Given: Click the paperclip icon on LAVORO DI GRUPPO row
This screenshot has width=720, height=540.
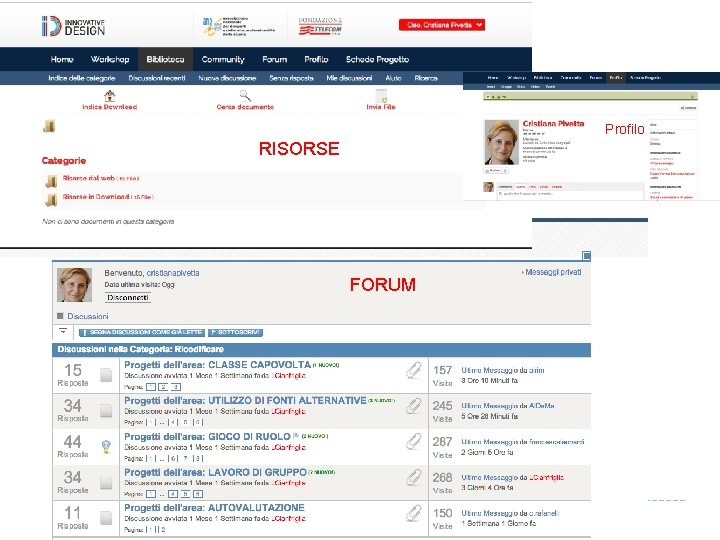Looking at the screenshot, I should coord(414,478).
